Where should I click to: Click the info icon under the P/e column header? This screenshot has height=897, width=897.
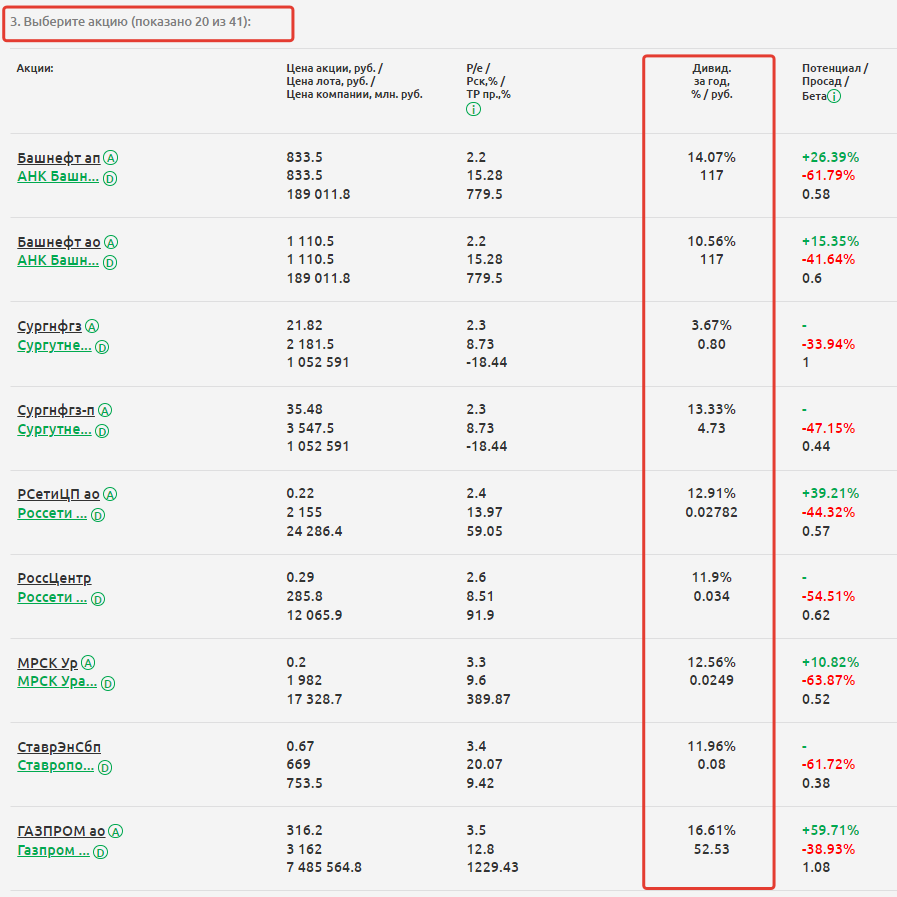(473, 109)
